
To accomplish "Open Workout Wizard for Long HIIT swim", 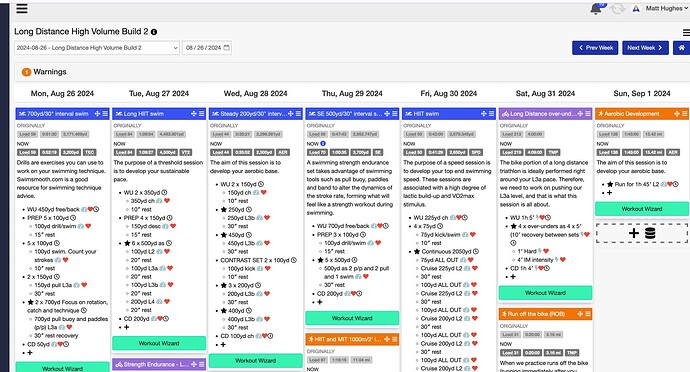I will [159, 343].
